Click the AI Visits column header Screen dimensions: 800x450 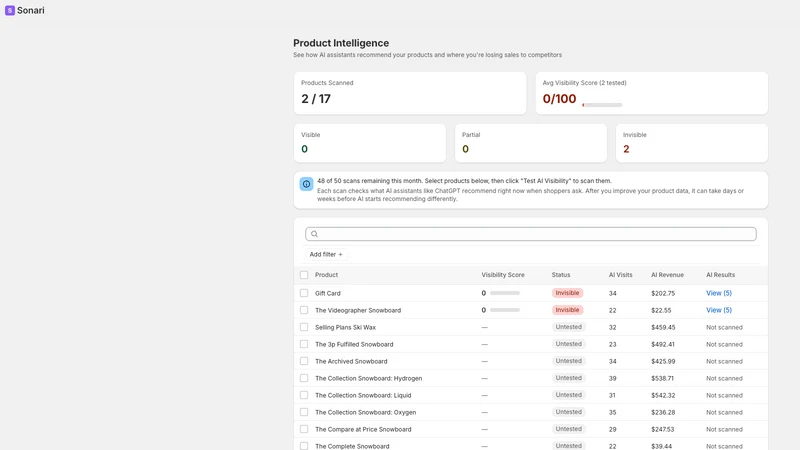(x=620, y=275)
